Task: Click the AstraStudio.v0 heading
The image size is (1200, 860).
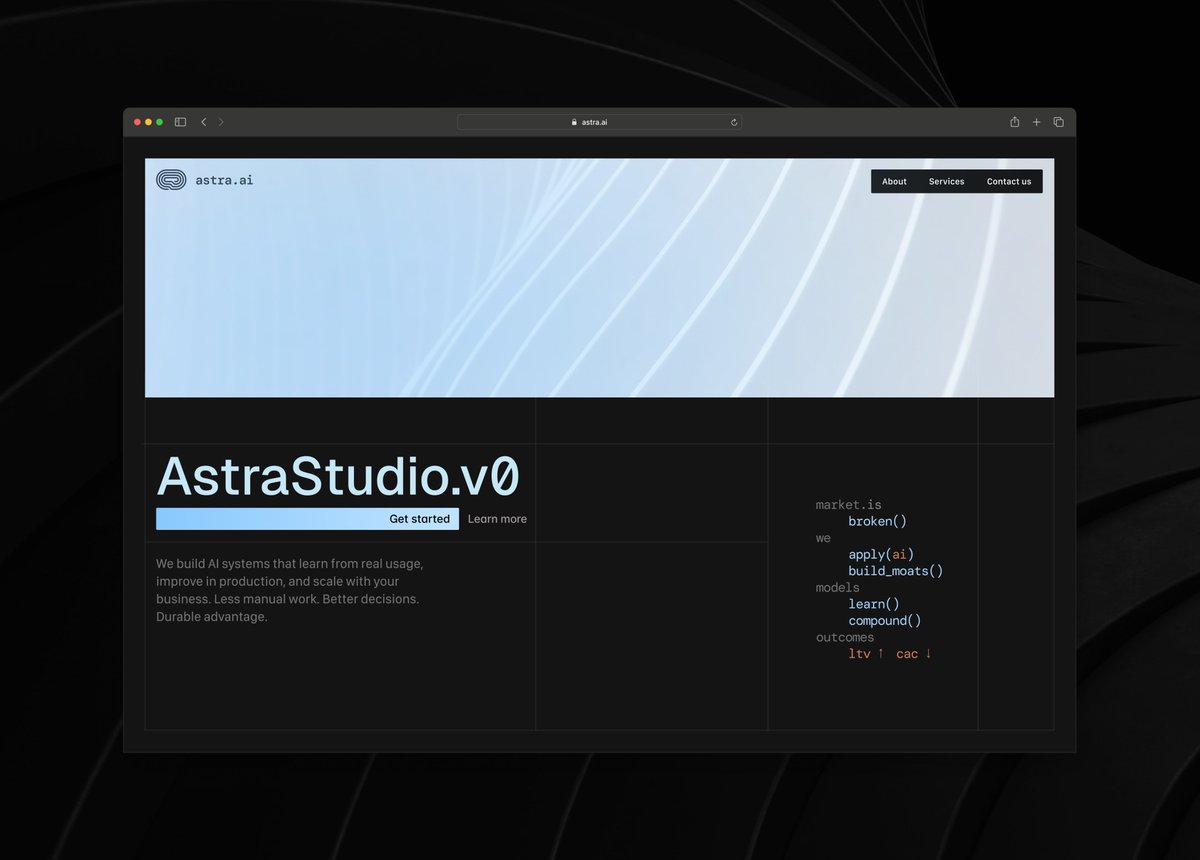Action: click(x=338, y=476)
